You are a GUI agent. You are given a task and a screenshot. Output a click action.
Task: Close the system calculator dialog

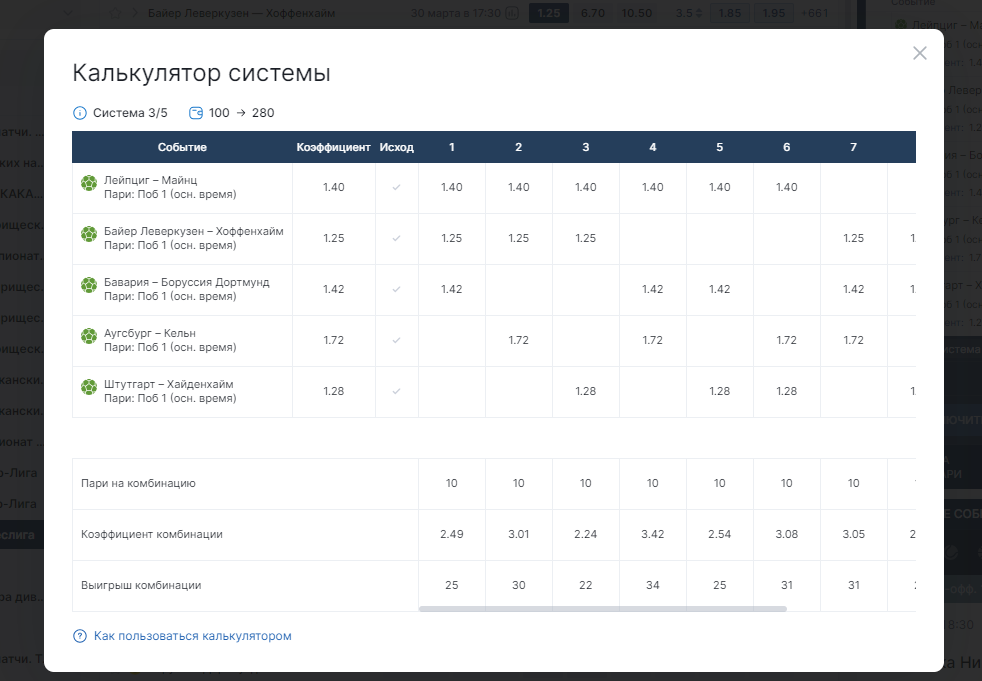[919, 53]
